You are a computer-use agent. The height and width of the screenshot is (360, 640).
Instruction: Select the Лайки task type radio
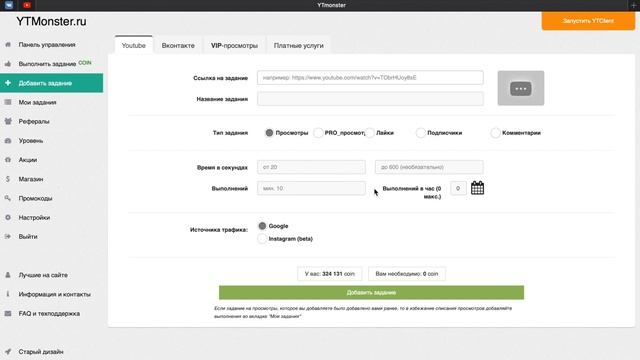click(x=369, y=133)
